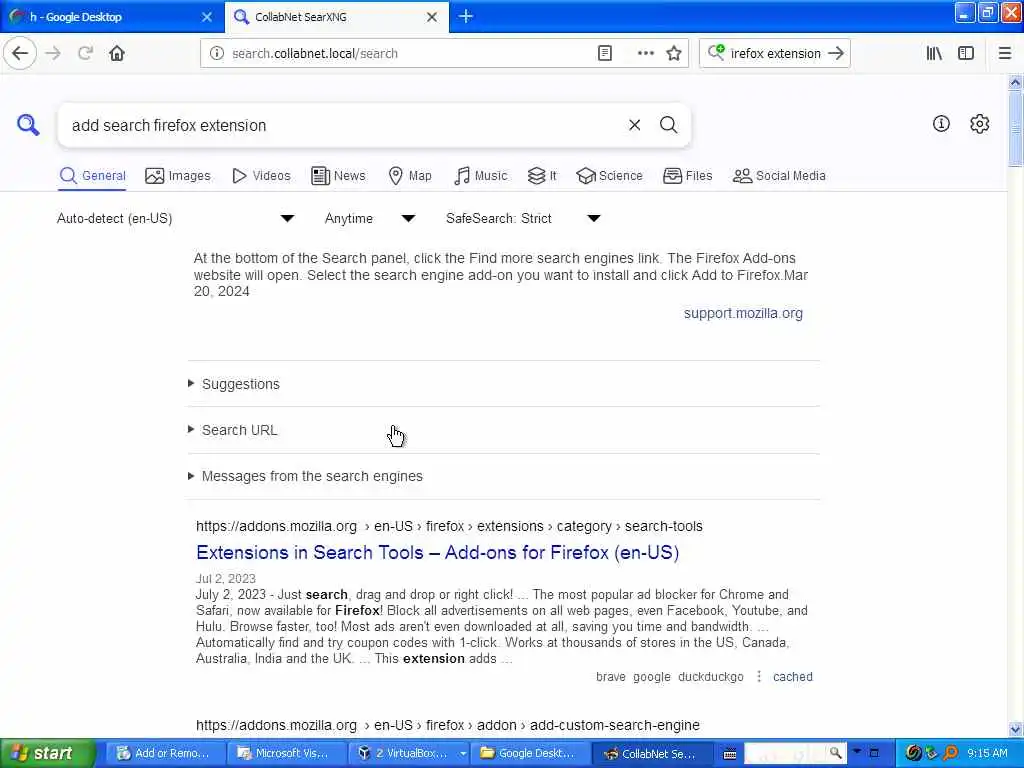Open the brave engine link
The image size is (1024, 768).
click(x=611, y=677)
